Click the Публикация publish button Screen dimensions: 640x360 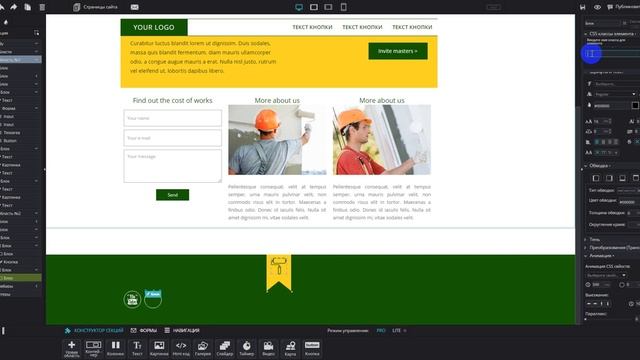click(x=623, y=7)
